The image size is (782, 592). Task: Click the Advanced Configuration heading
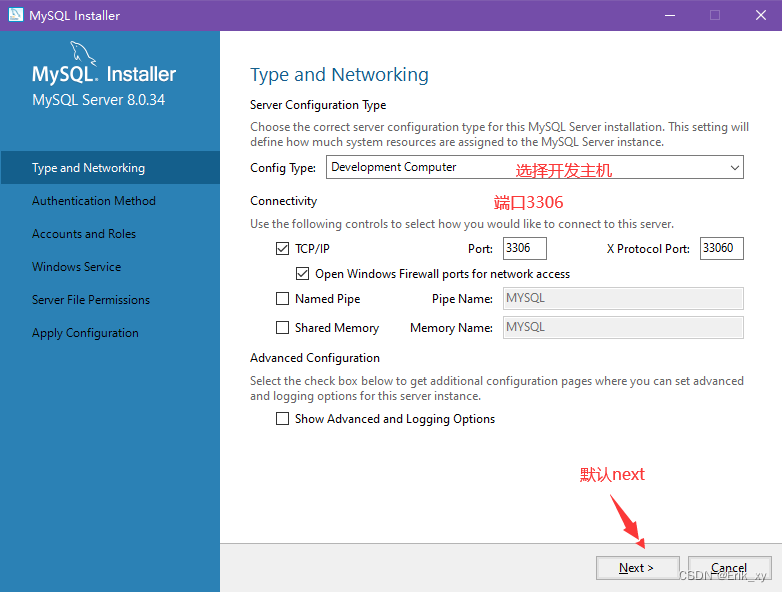[315, 358]
